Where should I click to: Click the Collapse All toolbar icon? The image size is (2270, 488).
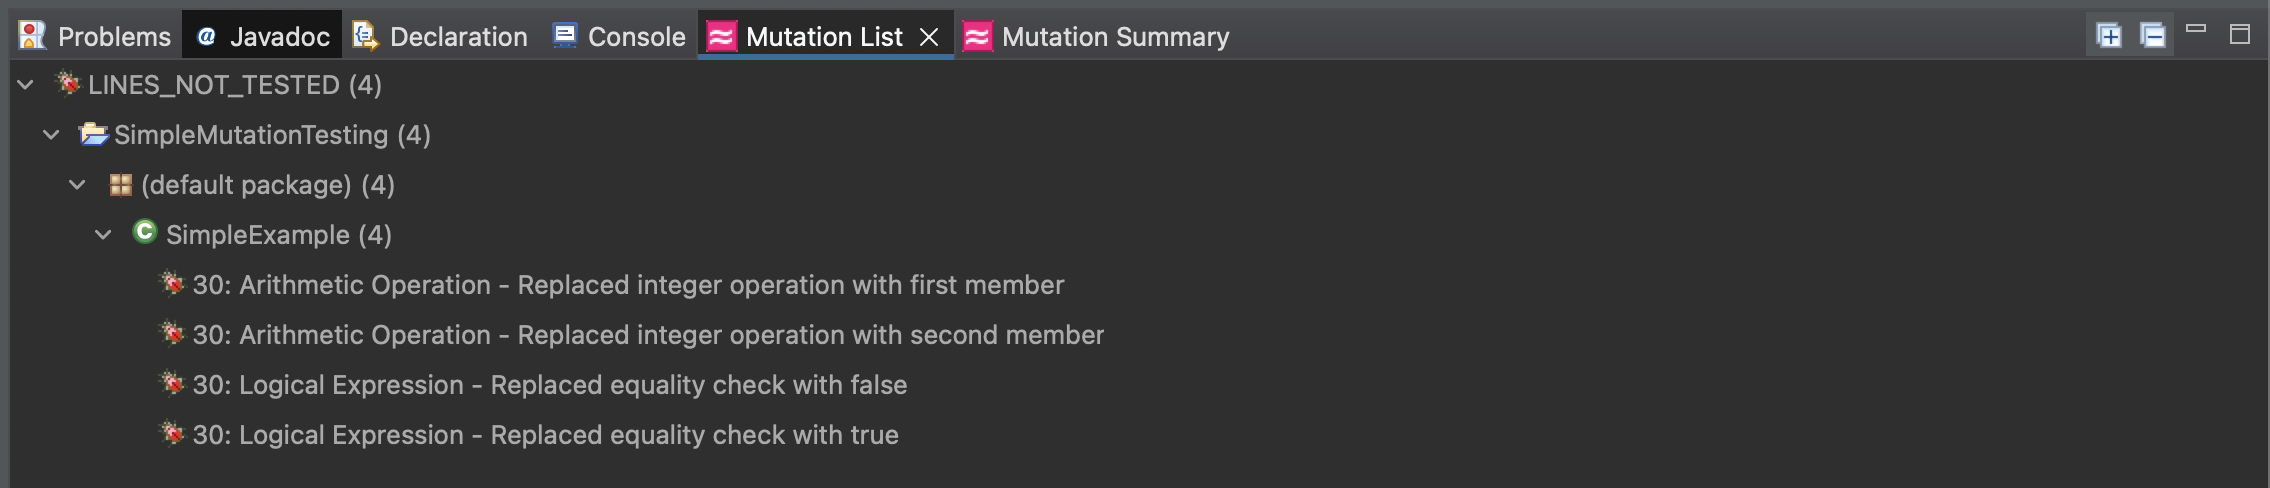[2152, 36]
